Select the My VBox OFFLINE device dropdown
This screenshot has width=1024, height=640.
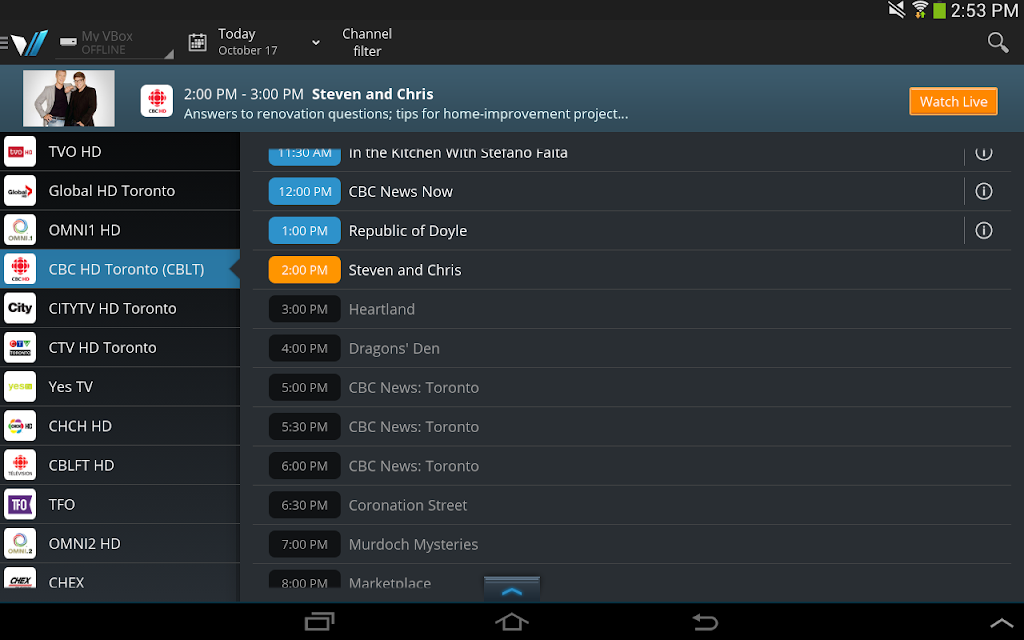pyautogui.click(x=114, y=43)
